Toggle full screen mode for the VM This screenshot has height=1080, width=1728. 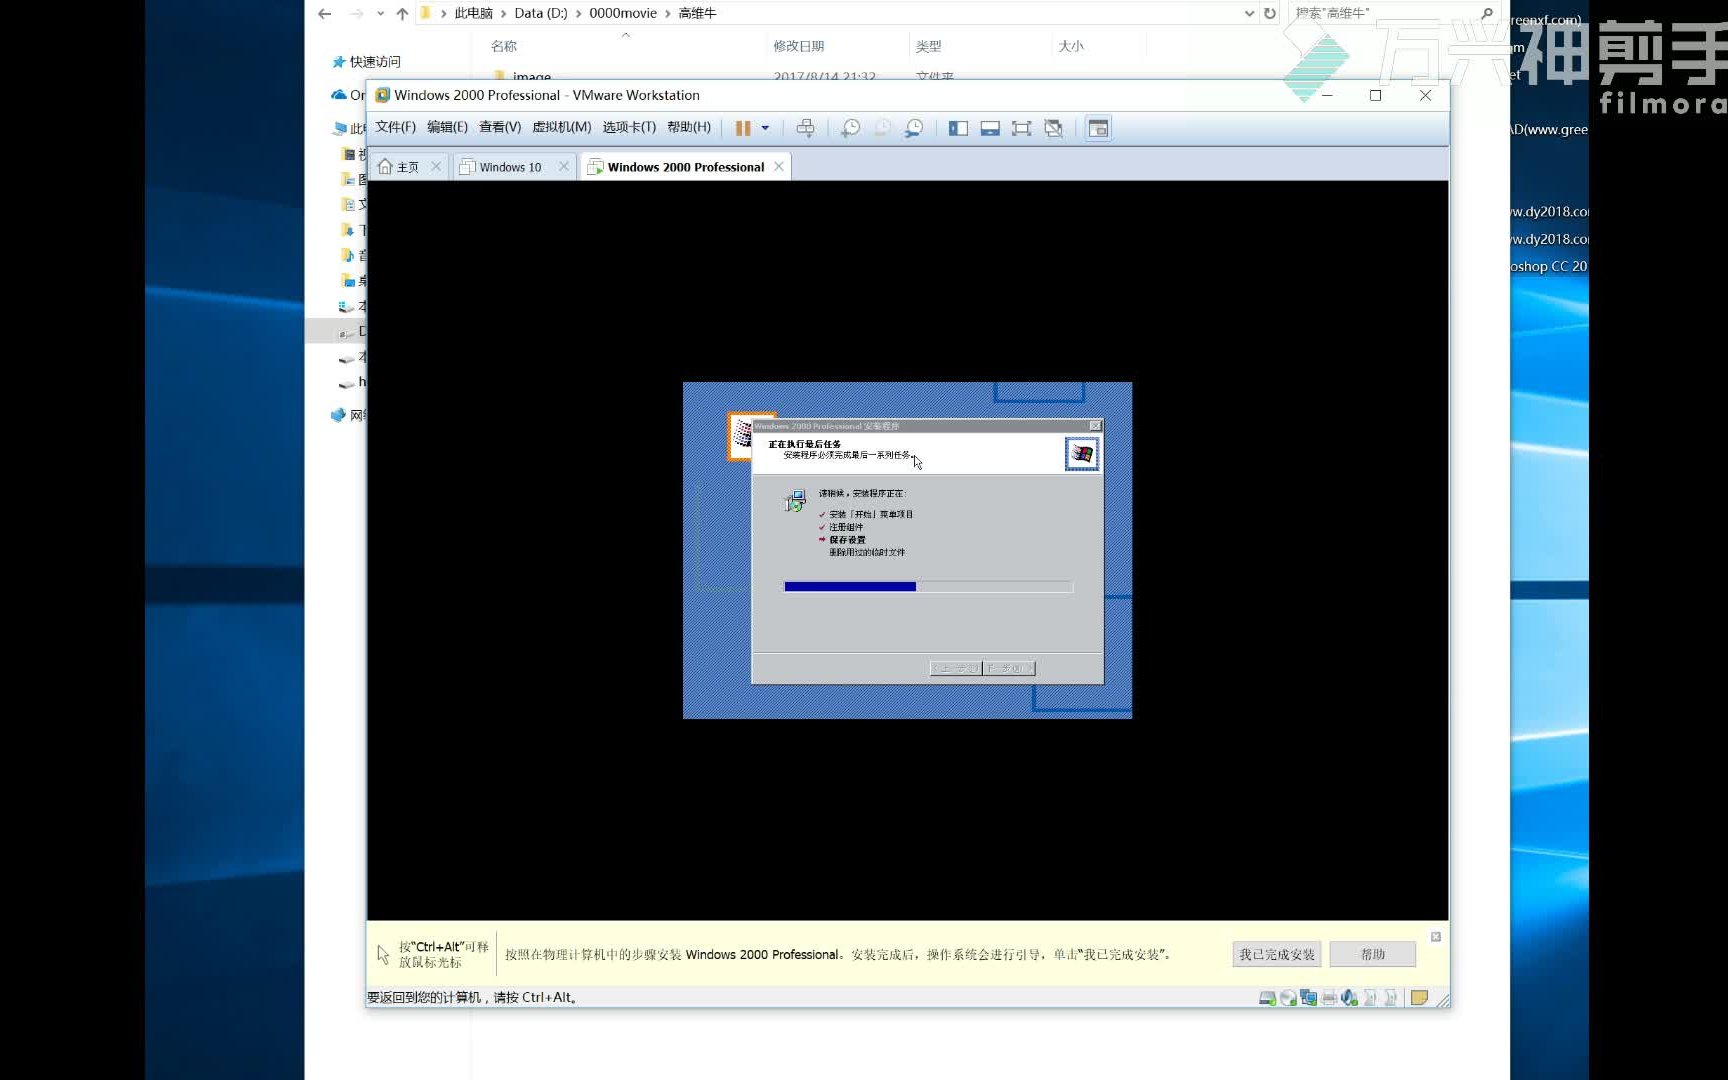click(1021, 128)
